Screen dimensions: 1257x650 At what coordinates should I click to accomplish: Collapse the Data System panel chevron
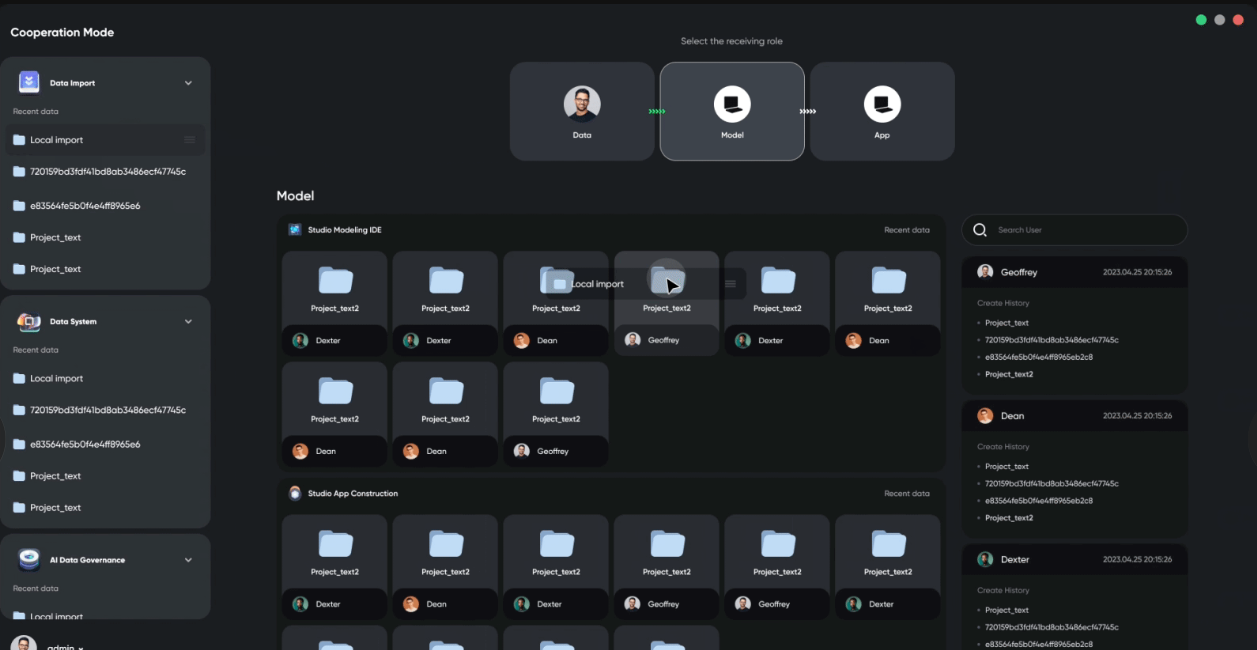click(188, 322)
